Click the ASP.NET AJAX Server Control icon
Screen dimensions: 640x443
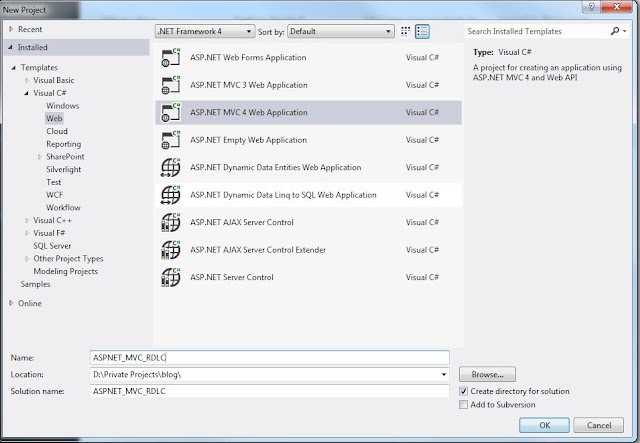pyautogui.click(x=171, y=222)
